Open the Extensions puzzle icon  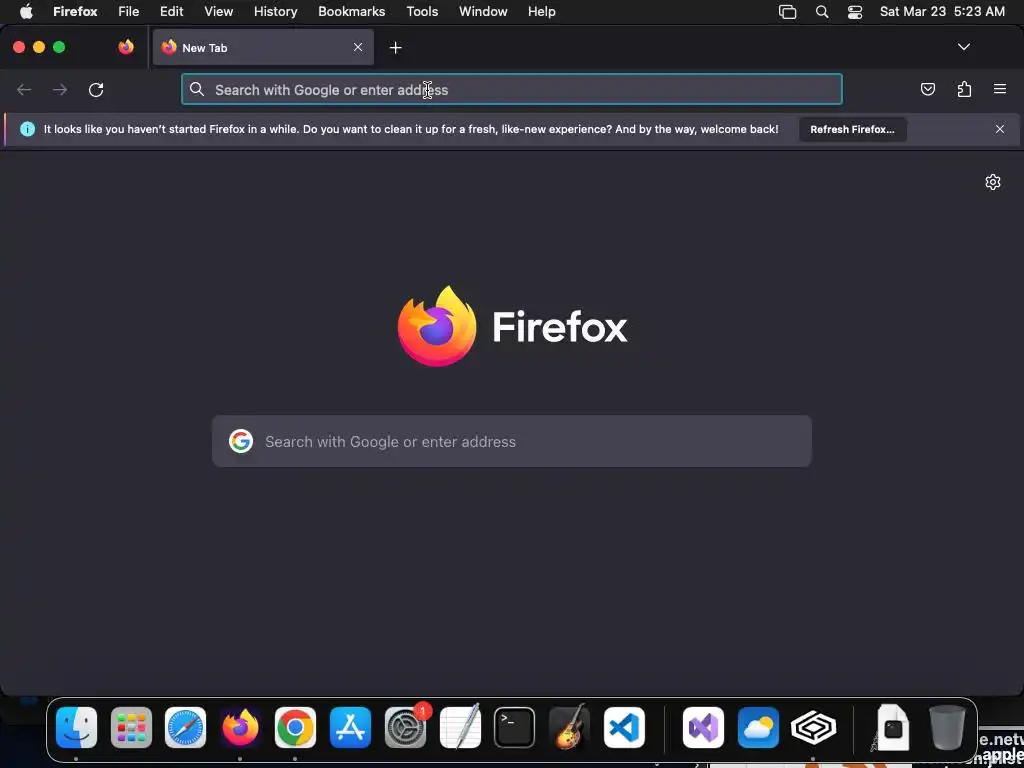tap(964, 89)
